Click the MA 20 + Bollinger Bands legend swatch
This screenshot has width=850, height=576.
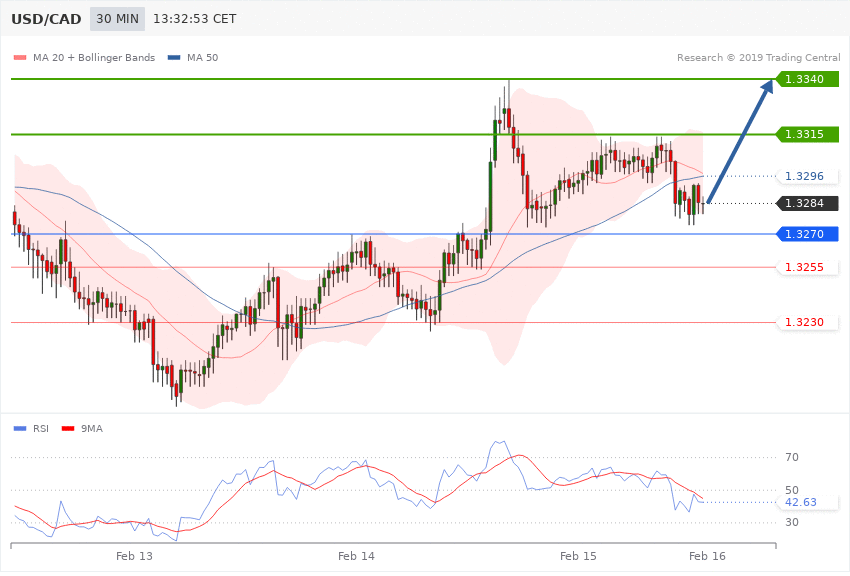tap(20, 57)
